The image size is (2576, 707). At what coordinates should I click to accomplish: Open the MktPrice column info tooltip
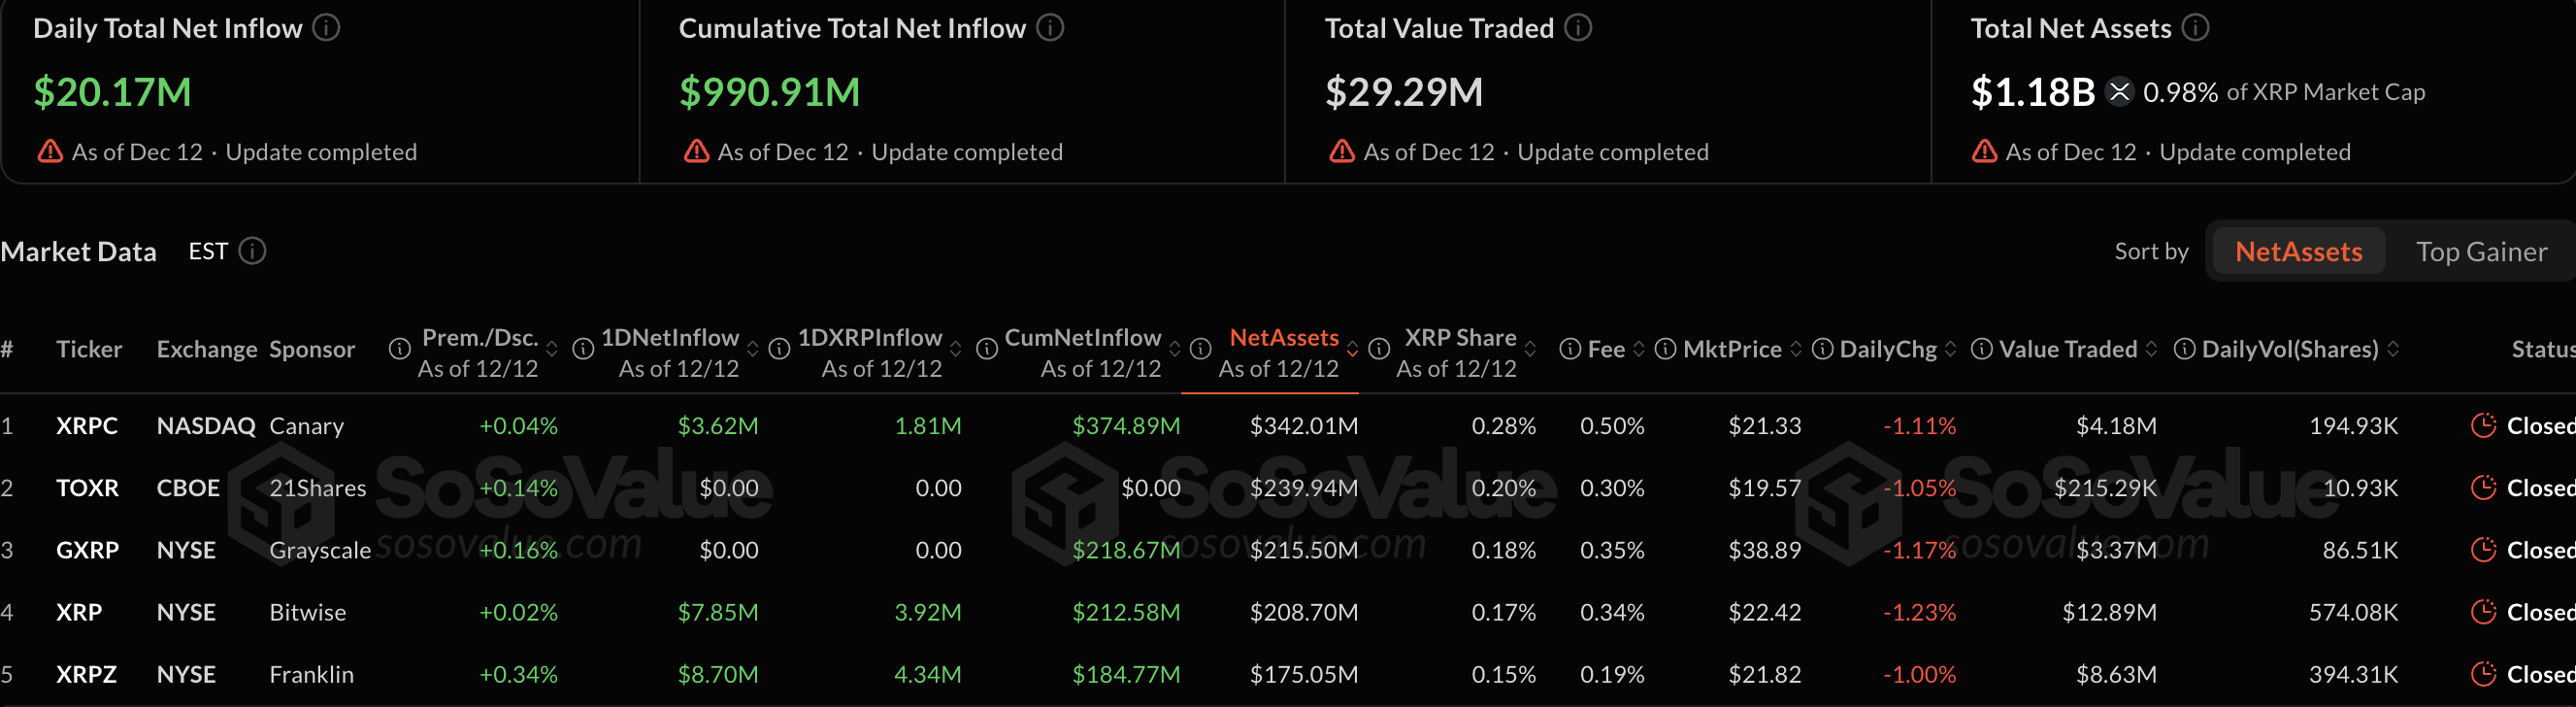[1665, 349]
